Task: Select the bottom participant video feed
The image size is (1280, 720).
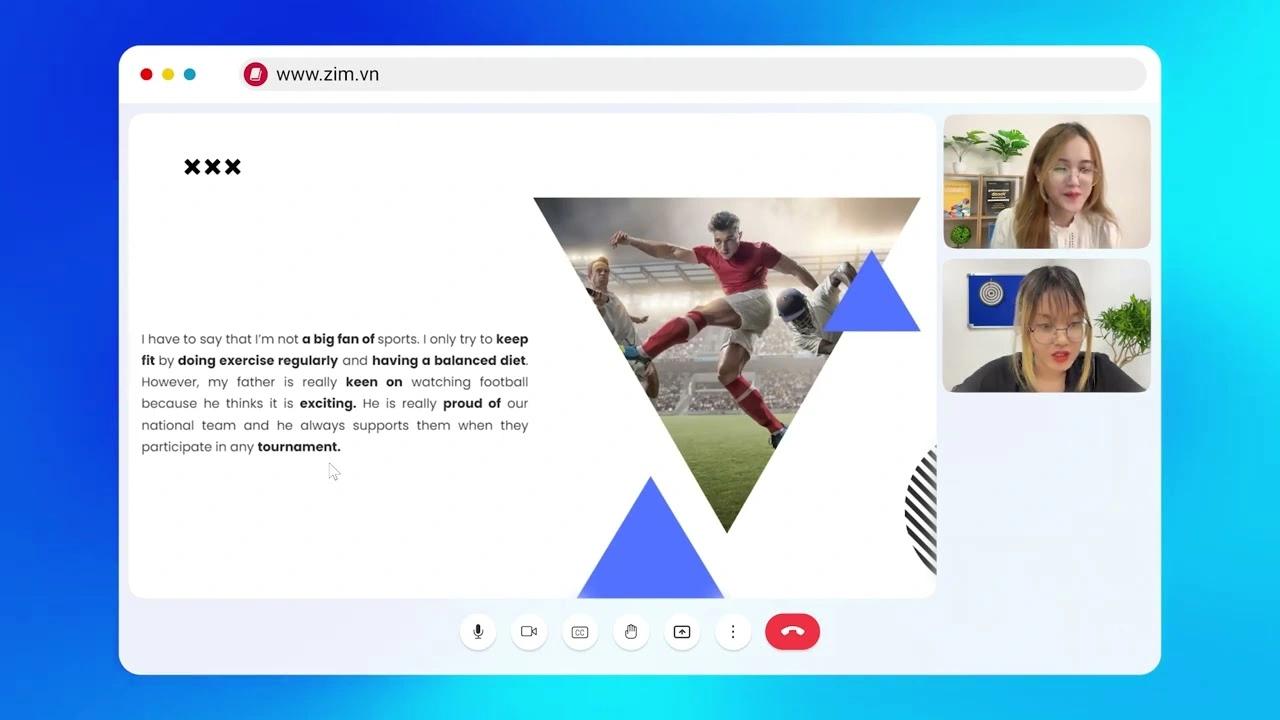Action: (1046, 325)
